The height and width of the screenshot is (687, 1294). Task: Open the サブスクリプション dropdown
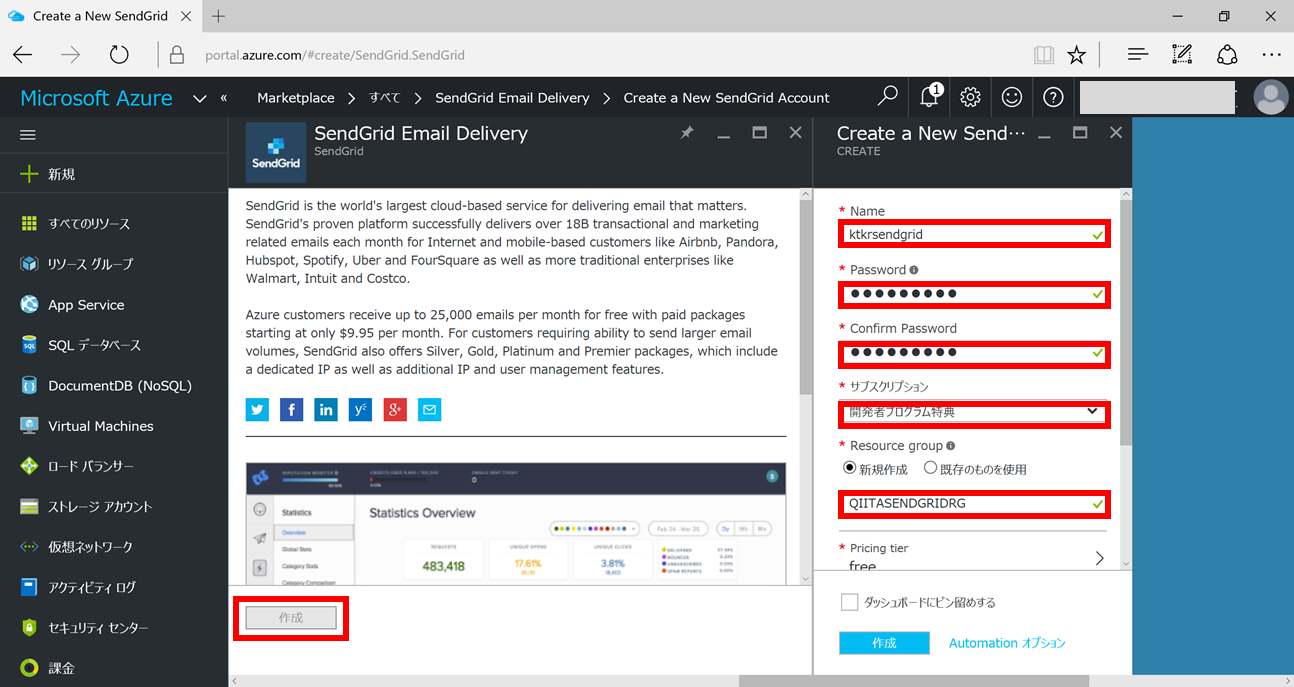point(974,412)
